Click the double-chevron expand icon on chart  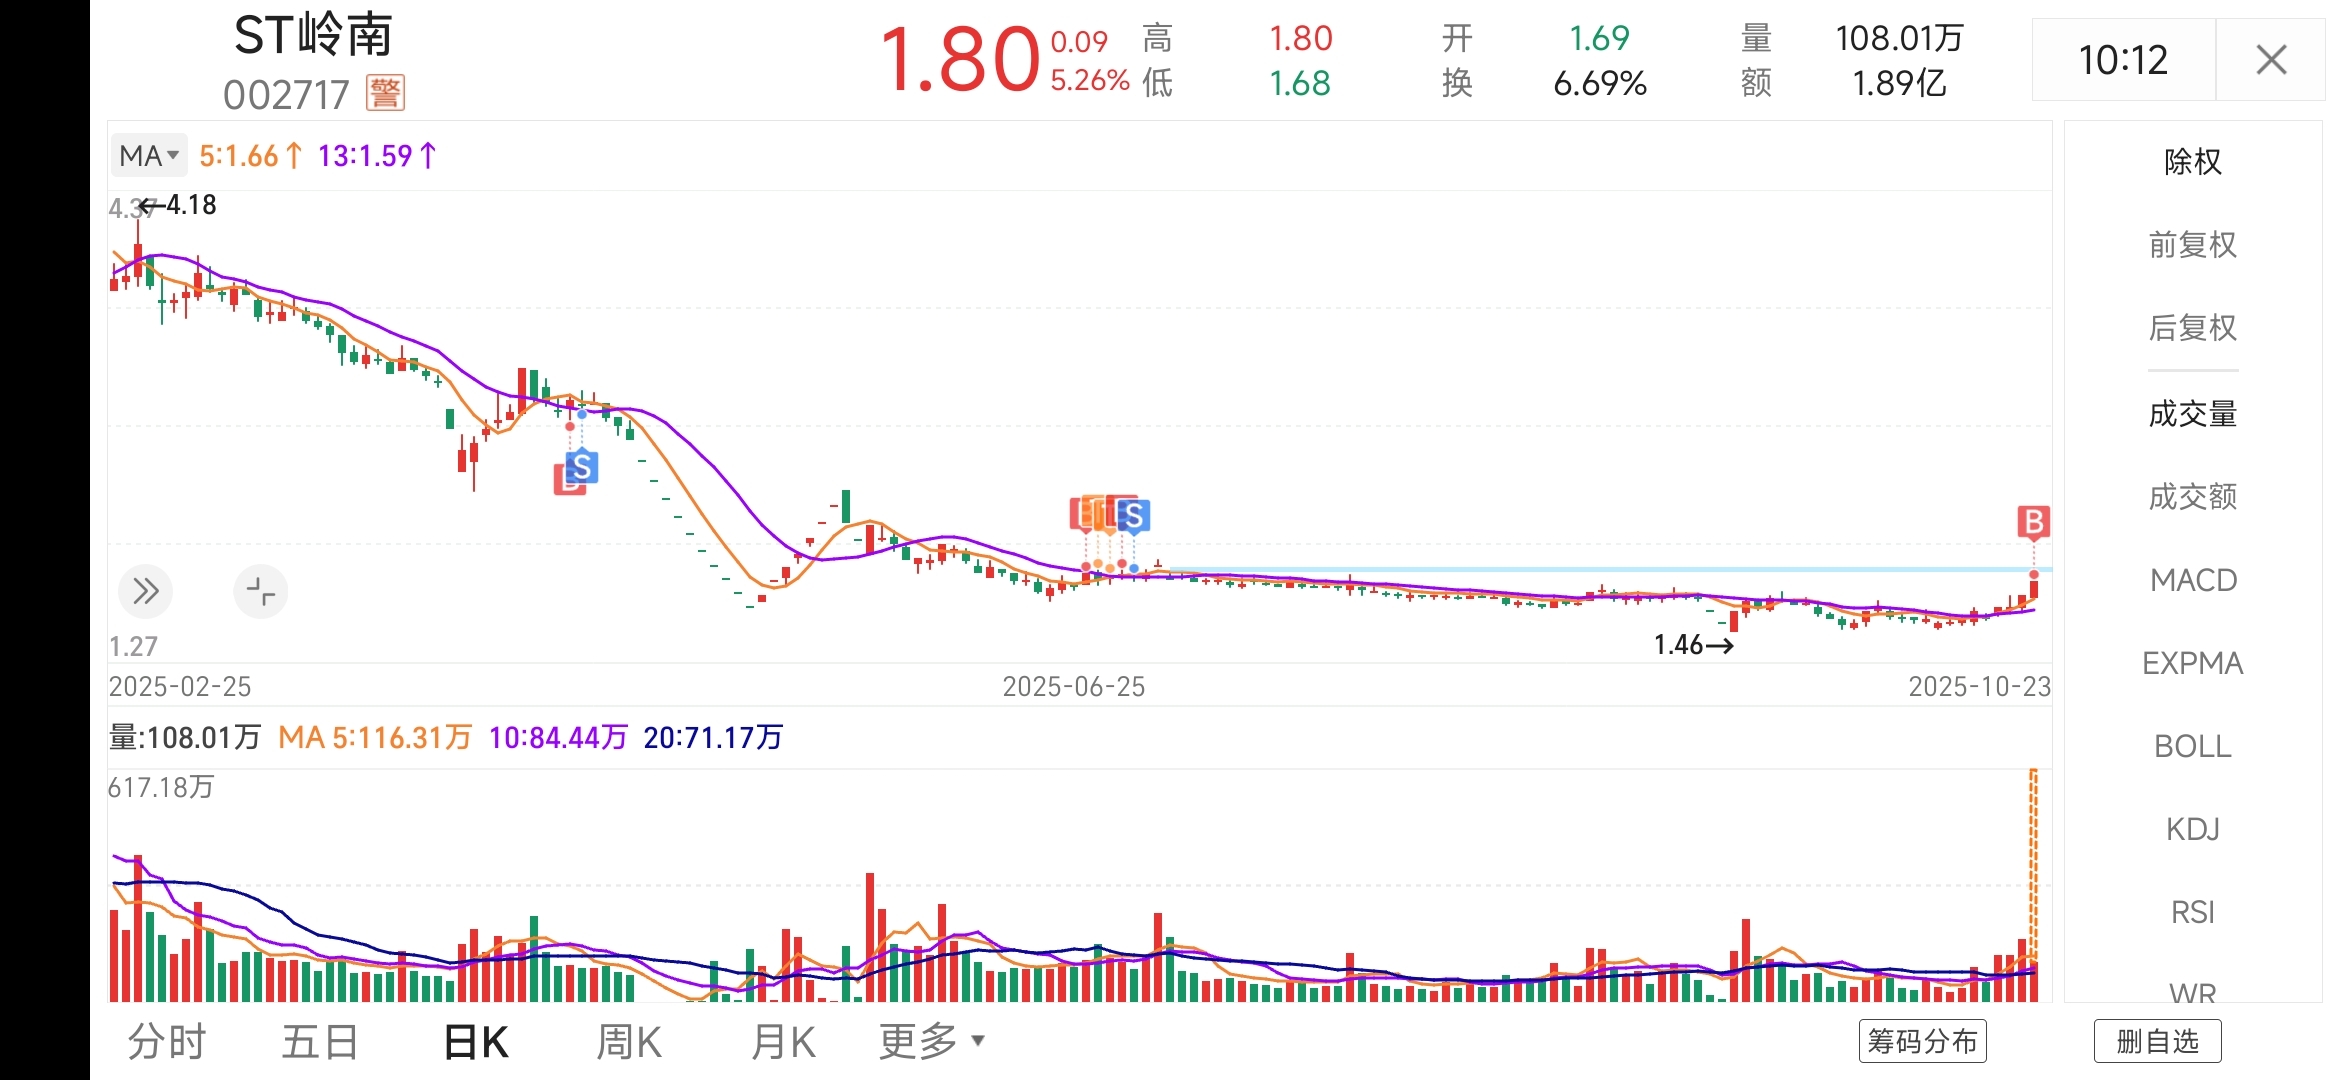[146, 591]
